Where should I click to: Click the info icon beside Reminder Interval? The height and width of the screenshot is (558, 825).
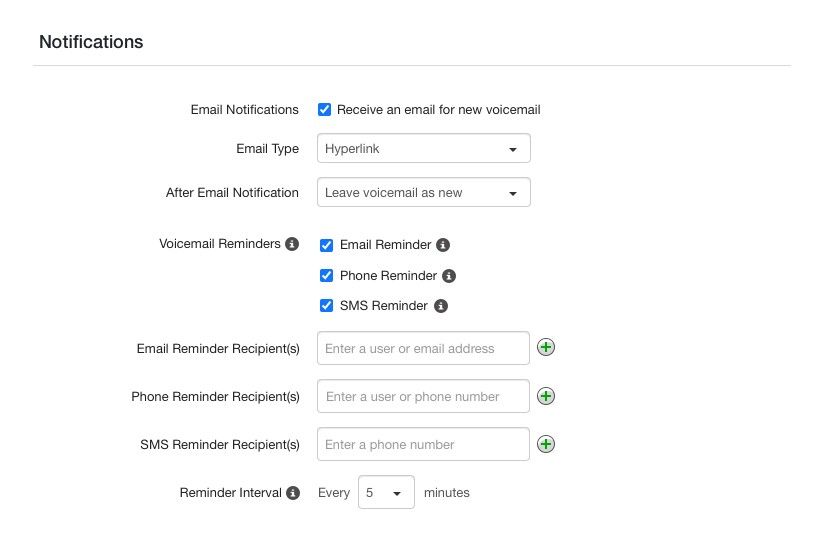click(x=293, y=493)
